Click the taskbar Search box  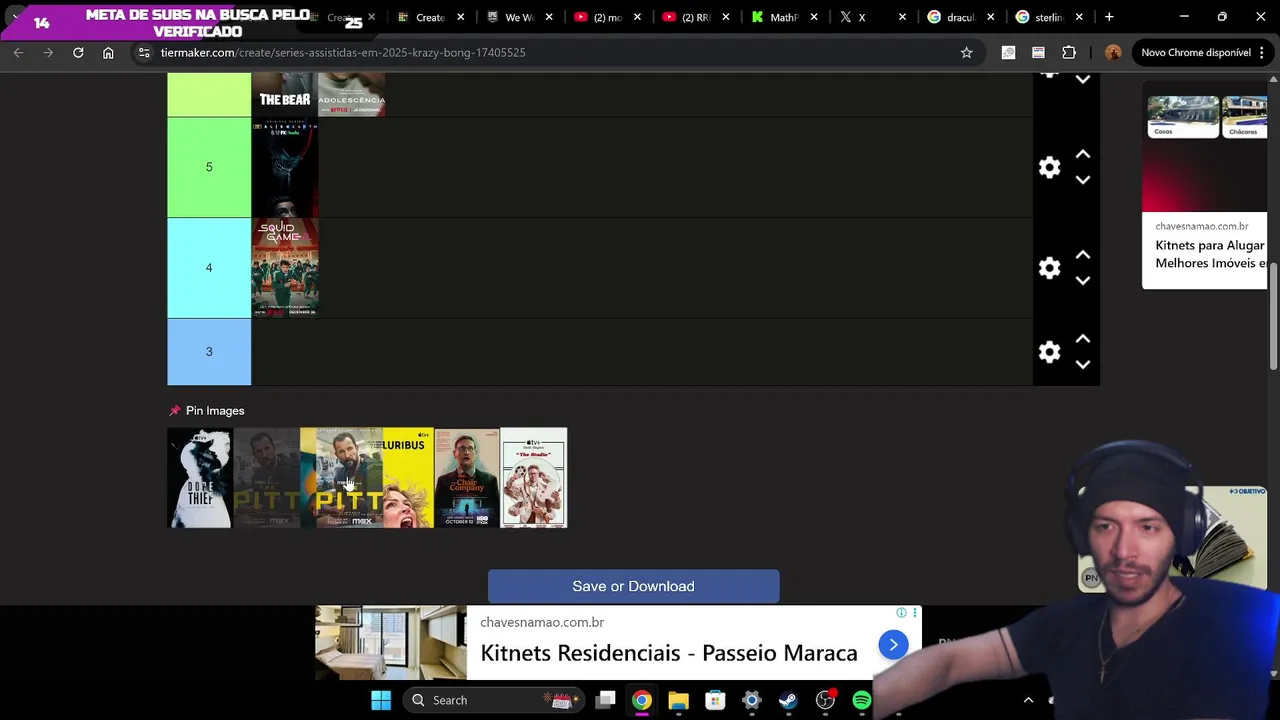click(493, 700)
